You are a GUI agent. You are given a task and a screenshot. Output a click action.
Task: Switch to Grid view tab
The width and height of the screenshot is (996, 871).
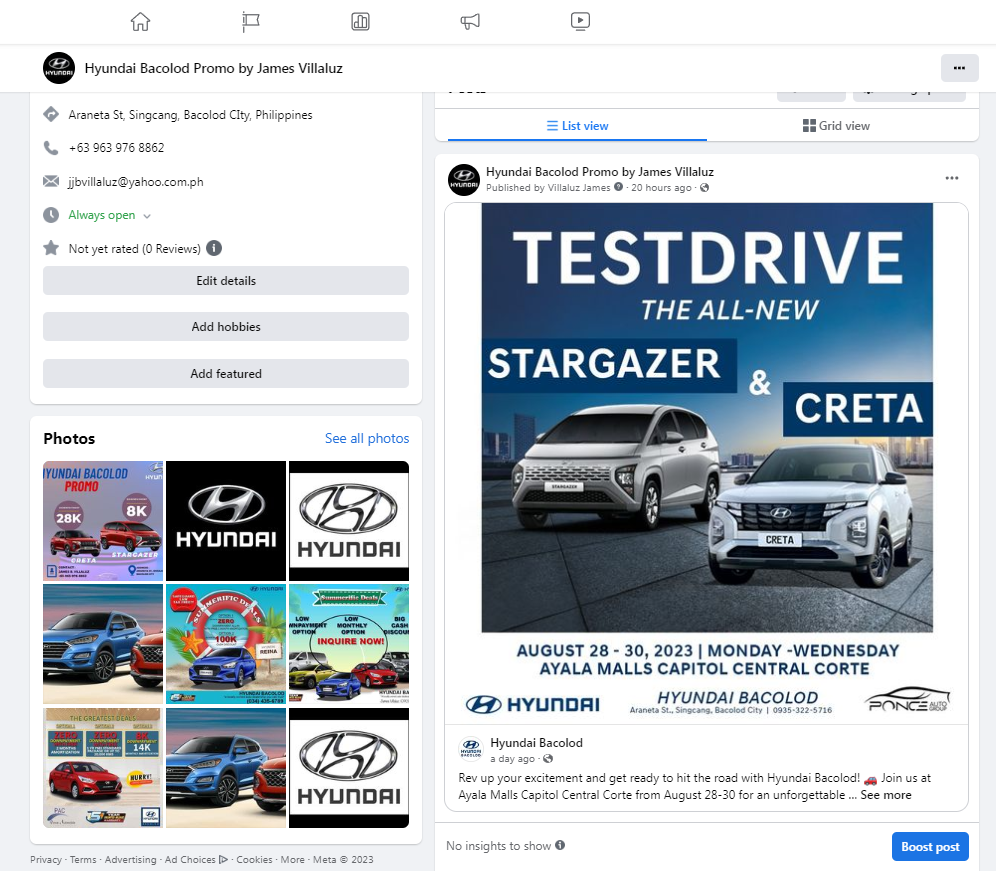point(837,126)
